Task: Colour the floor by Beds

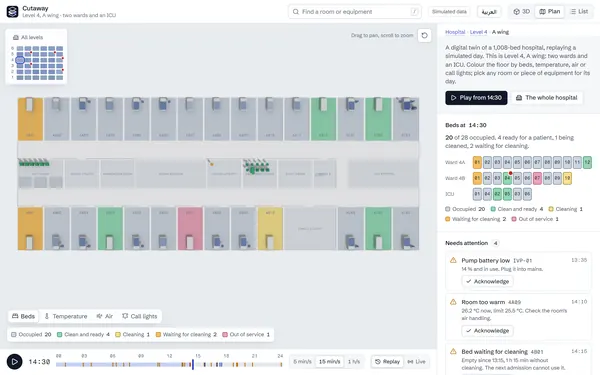Action: click(23, 316)
